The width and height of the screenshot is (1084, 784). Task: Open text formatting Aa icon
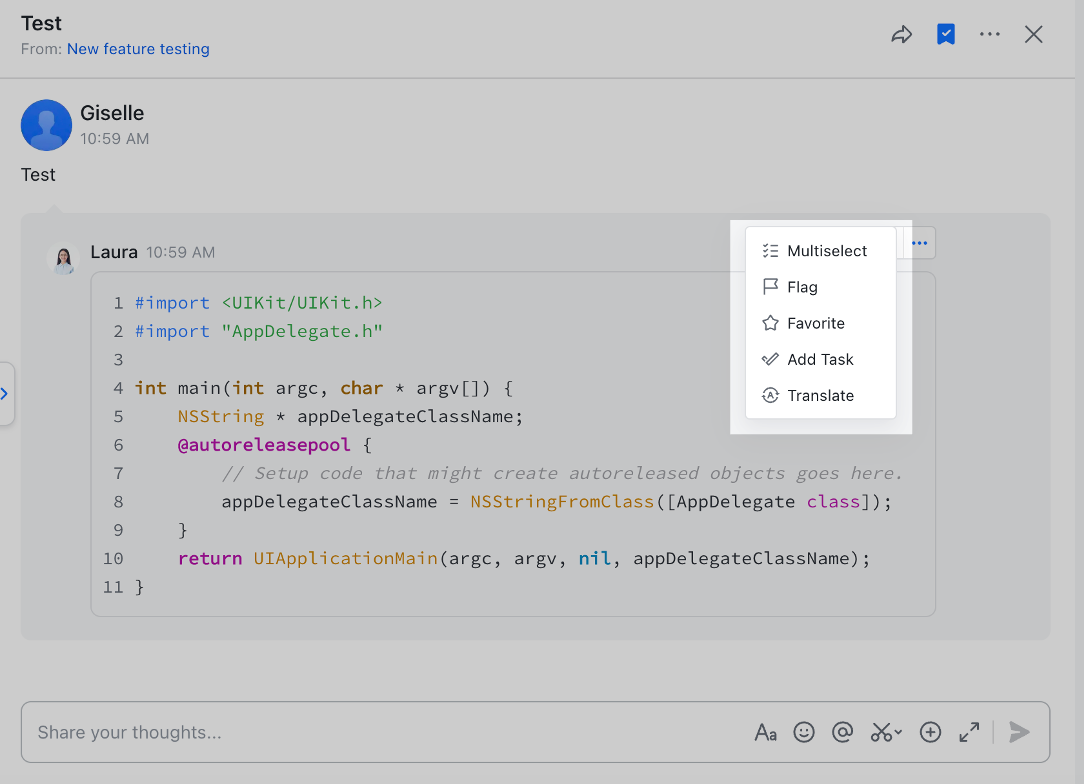(765, 733)
